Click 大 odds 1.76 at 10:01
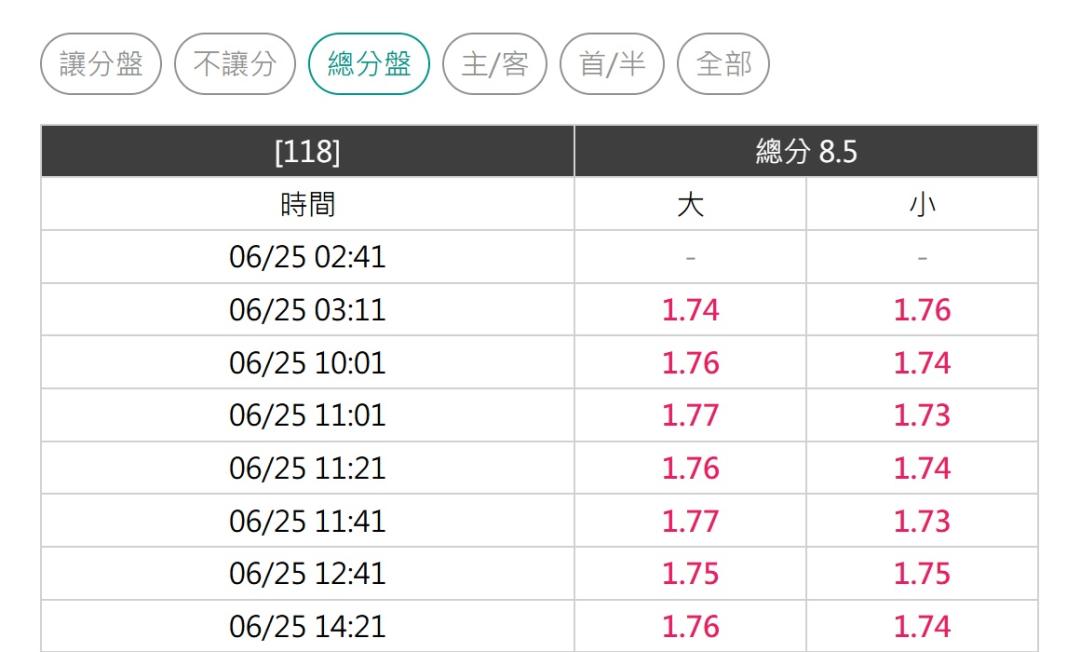Screen dimensions: 1080x652 [690, 363]
